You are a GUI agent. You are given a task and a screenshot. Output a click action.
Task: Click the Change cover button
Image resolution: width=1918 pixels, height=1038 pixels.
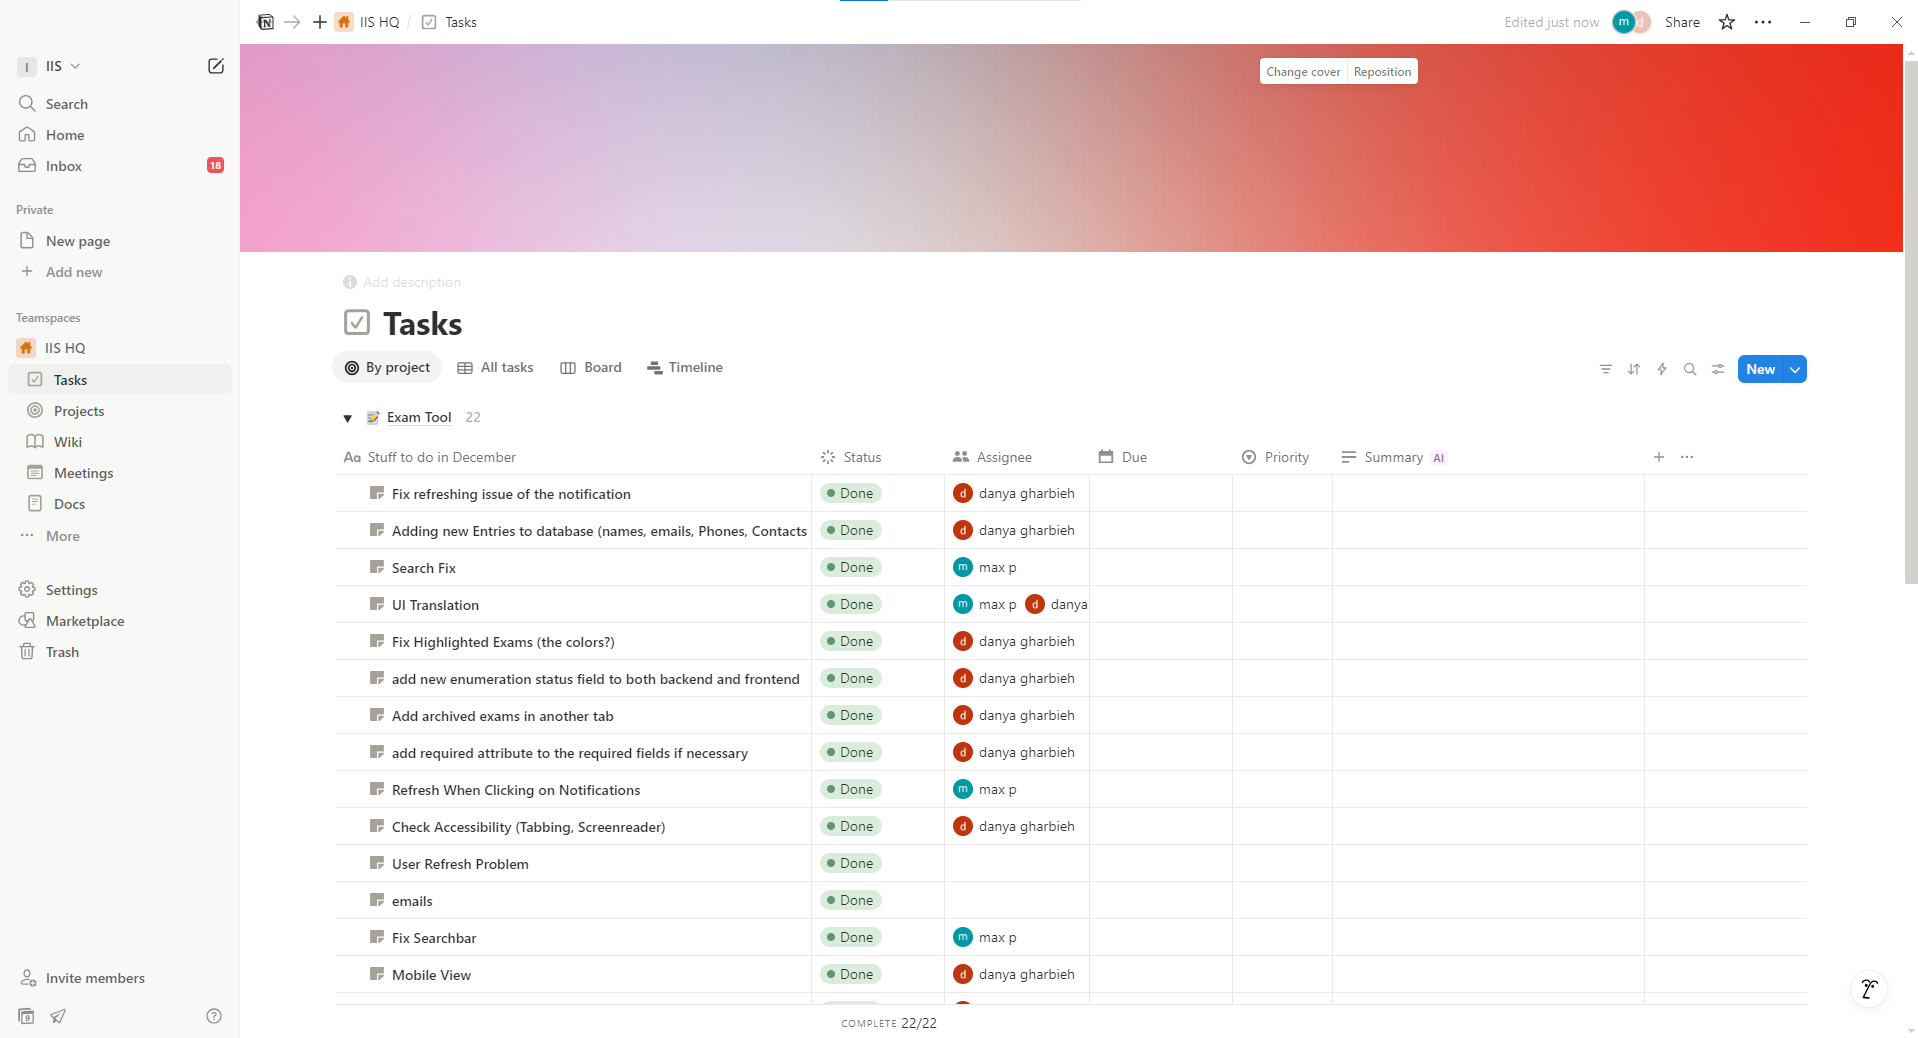(1302, 71)
